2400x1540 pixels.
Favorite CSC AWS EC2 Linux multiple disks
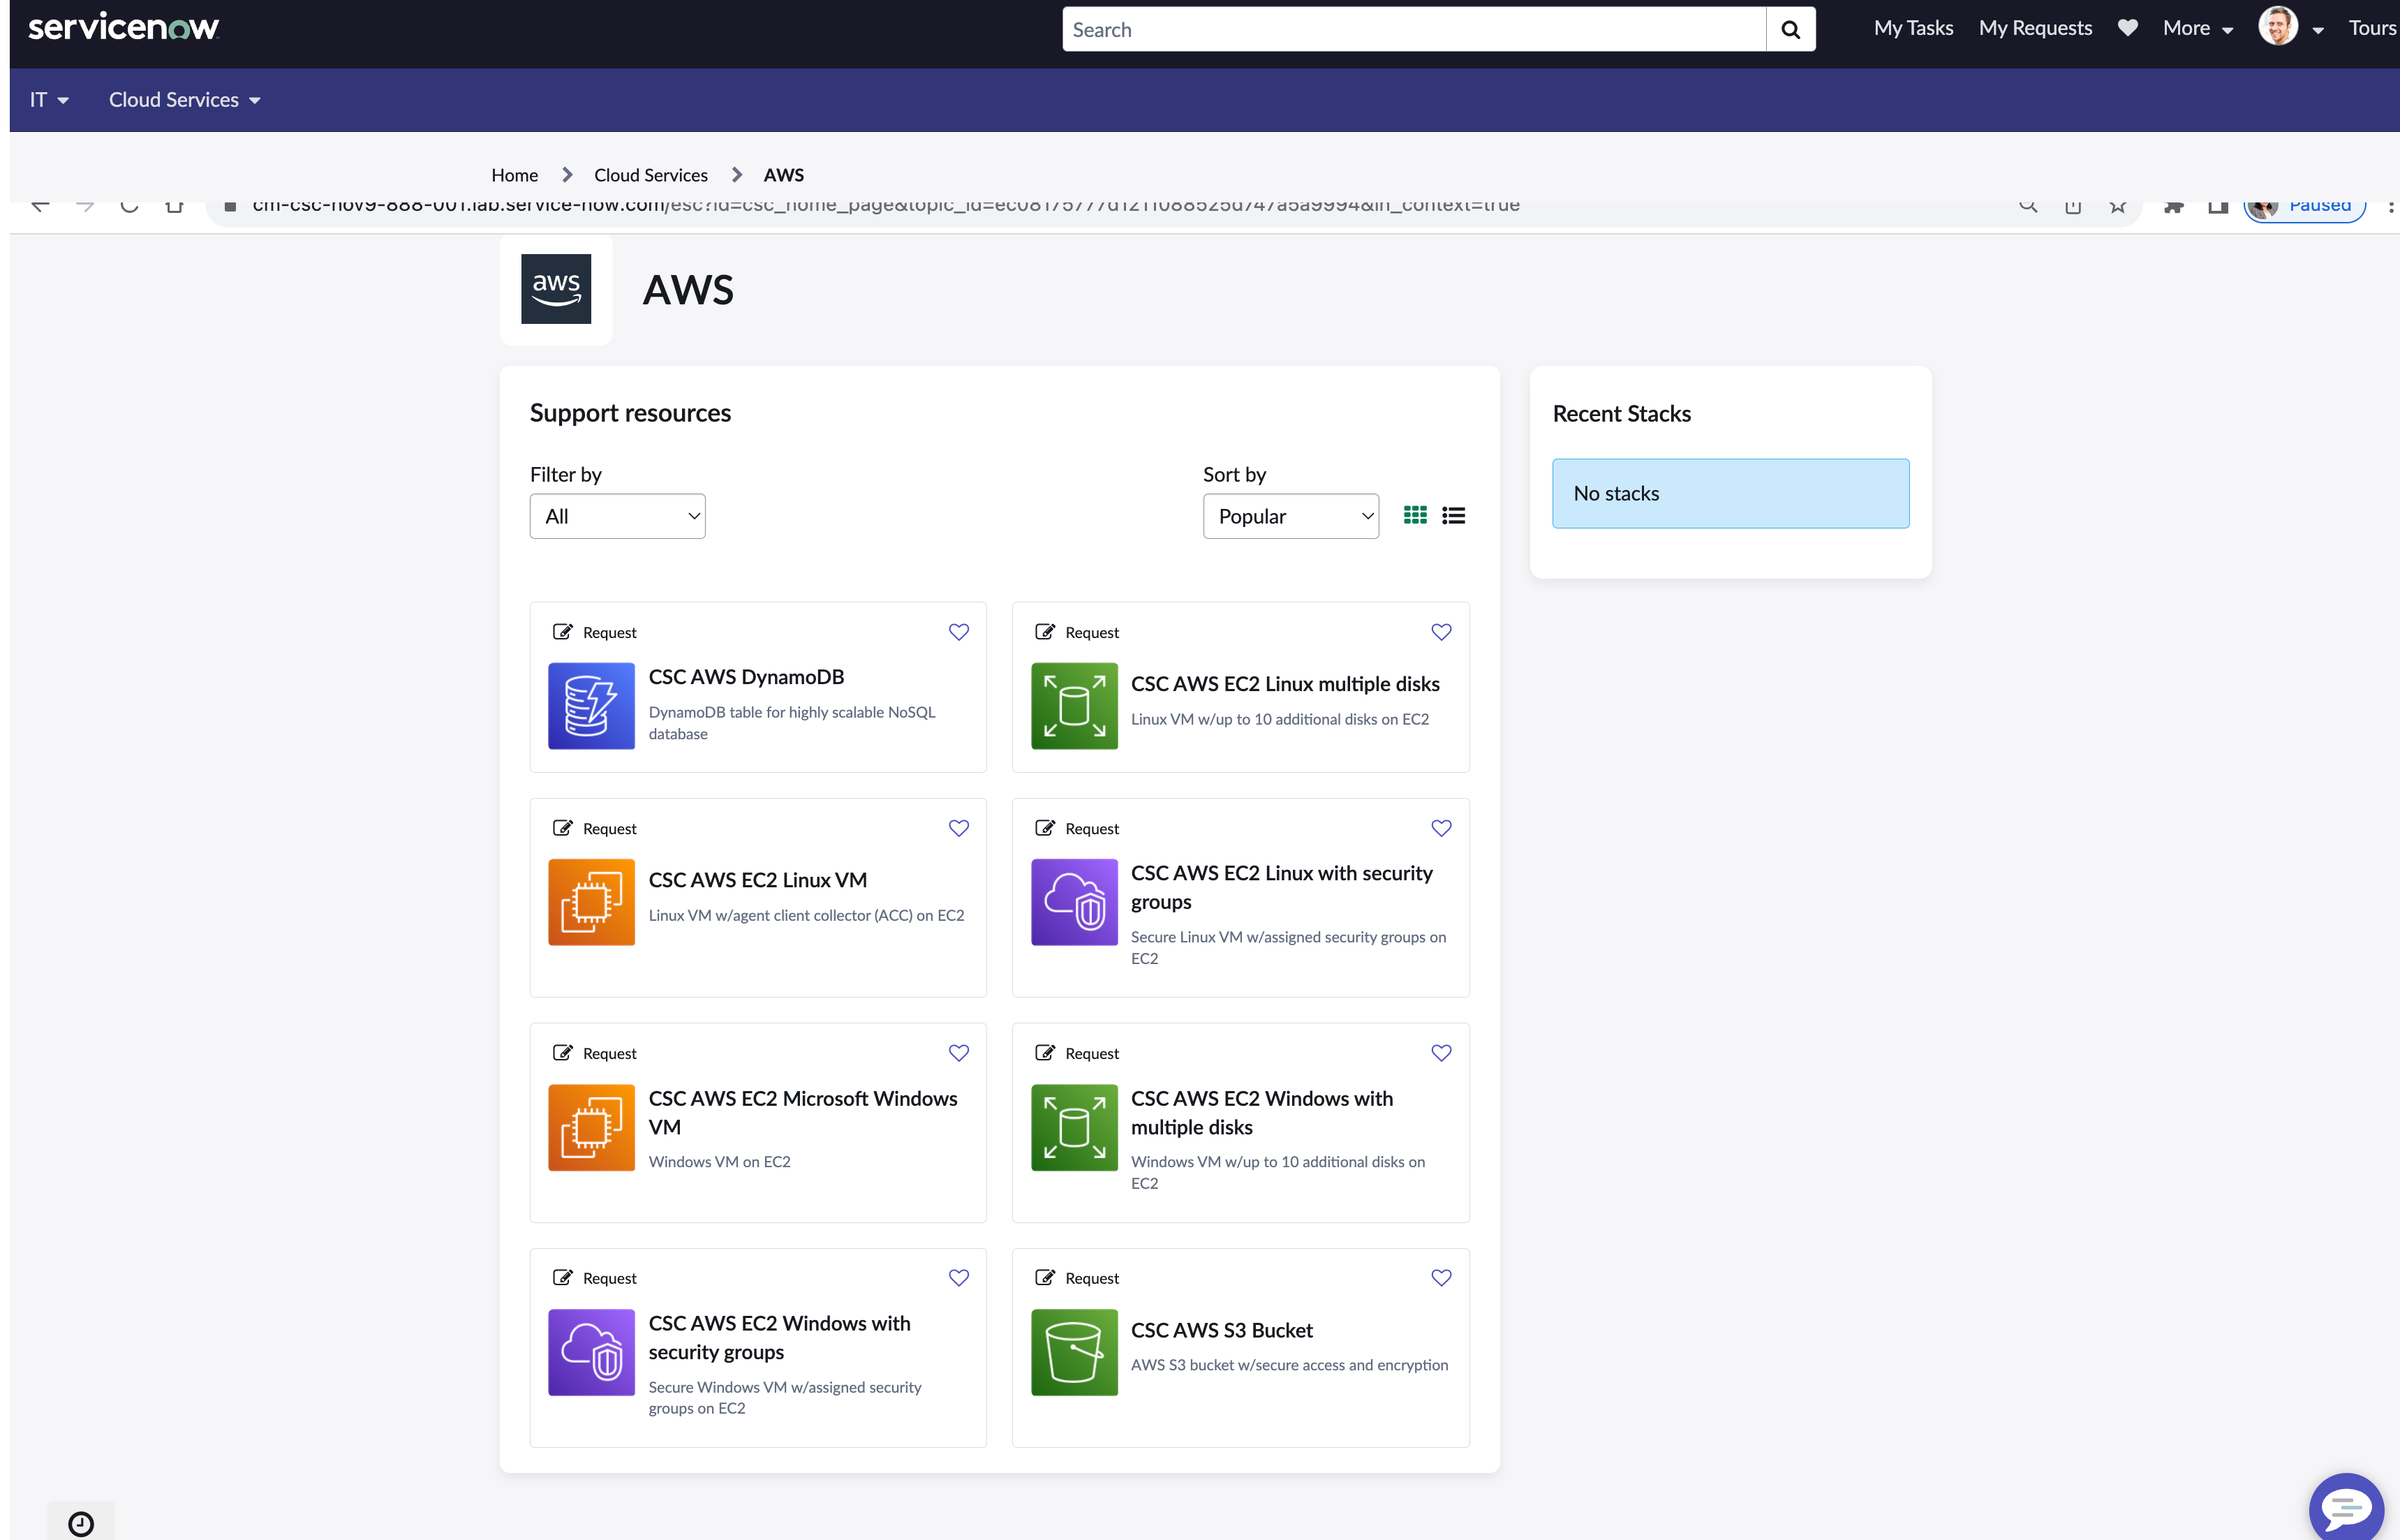pos(1440,632)
